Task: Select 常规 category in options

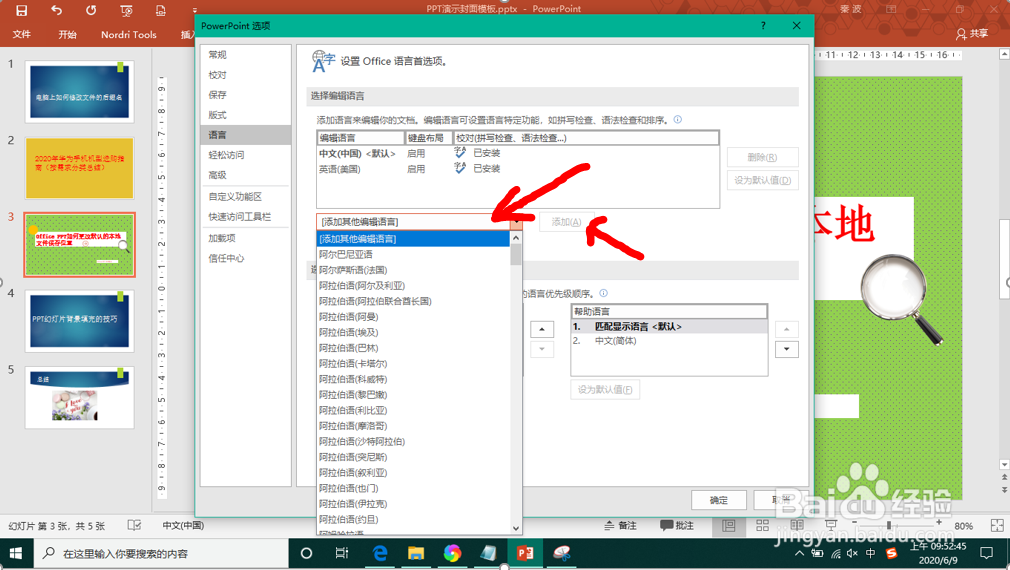Action: point(245,55)
